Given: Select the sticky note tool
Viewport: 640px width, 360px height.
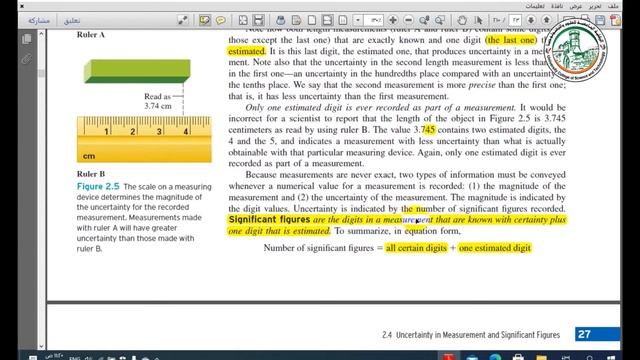Looking at the screenshot, I should pyautogui.click(x=204, y=20).
